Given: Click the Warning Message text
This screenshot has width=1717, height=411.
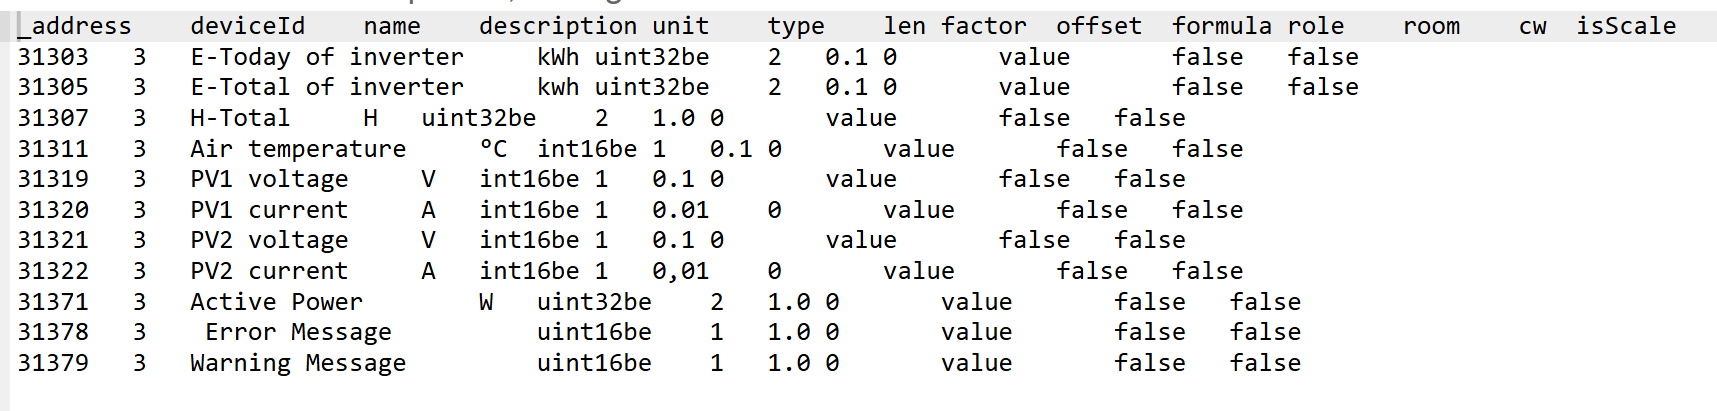Looking at the screenshot, I should tap(298, 363).
